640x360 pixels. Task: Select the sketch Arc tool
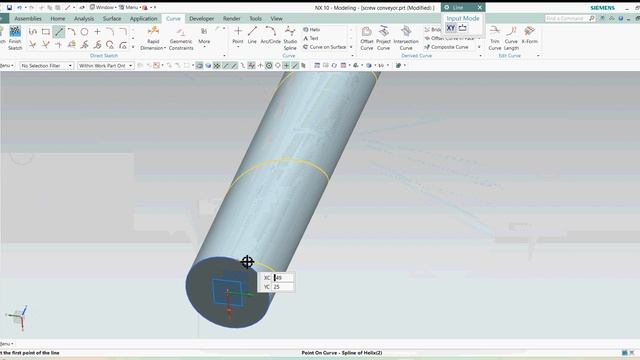tap(72, 31)
